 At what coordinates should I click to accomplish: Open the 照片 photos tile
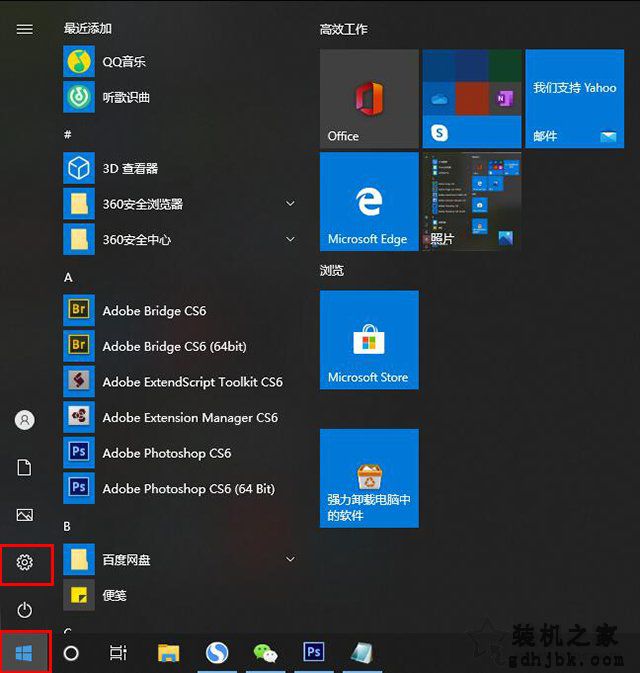472,202
